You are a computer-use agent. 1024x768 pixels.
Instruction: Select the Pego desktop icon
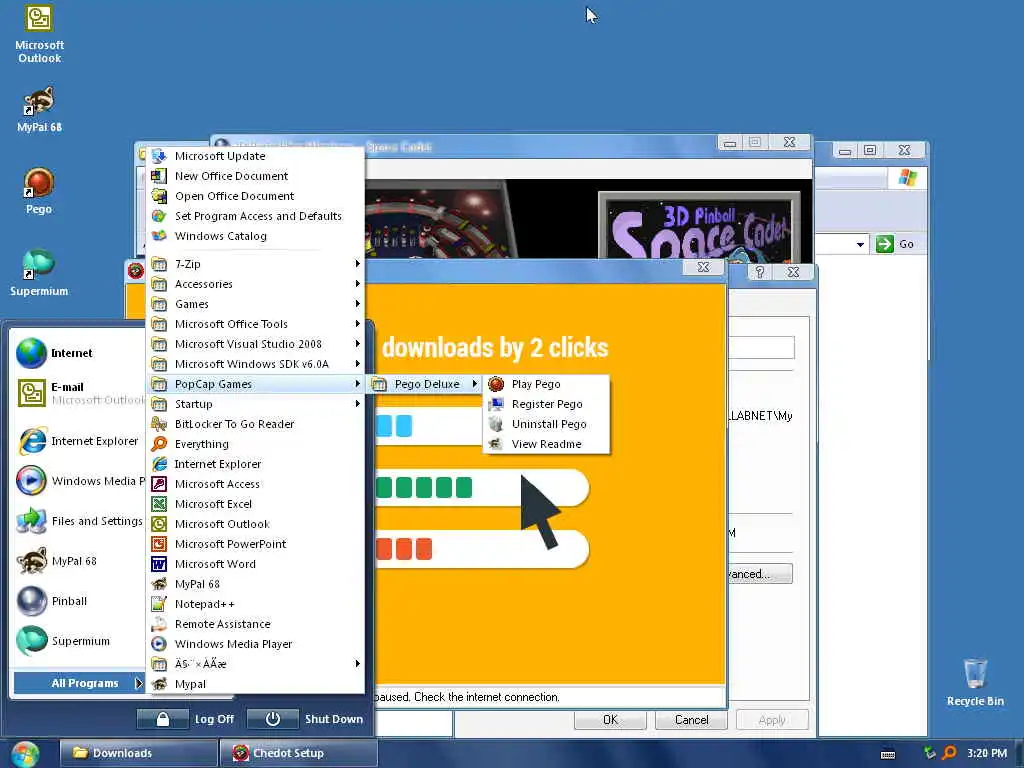(x=39, y=191)
